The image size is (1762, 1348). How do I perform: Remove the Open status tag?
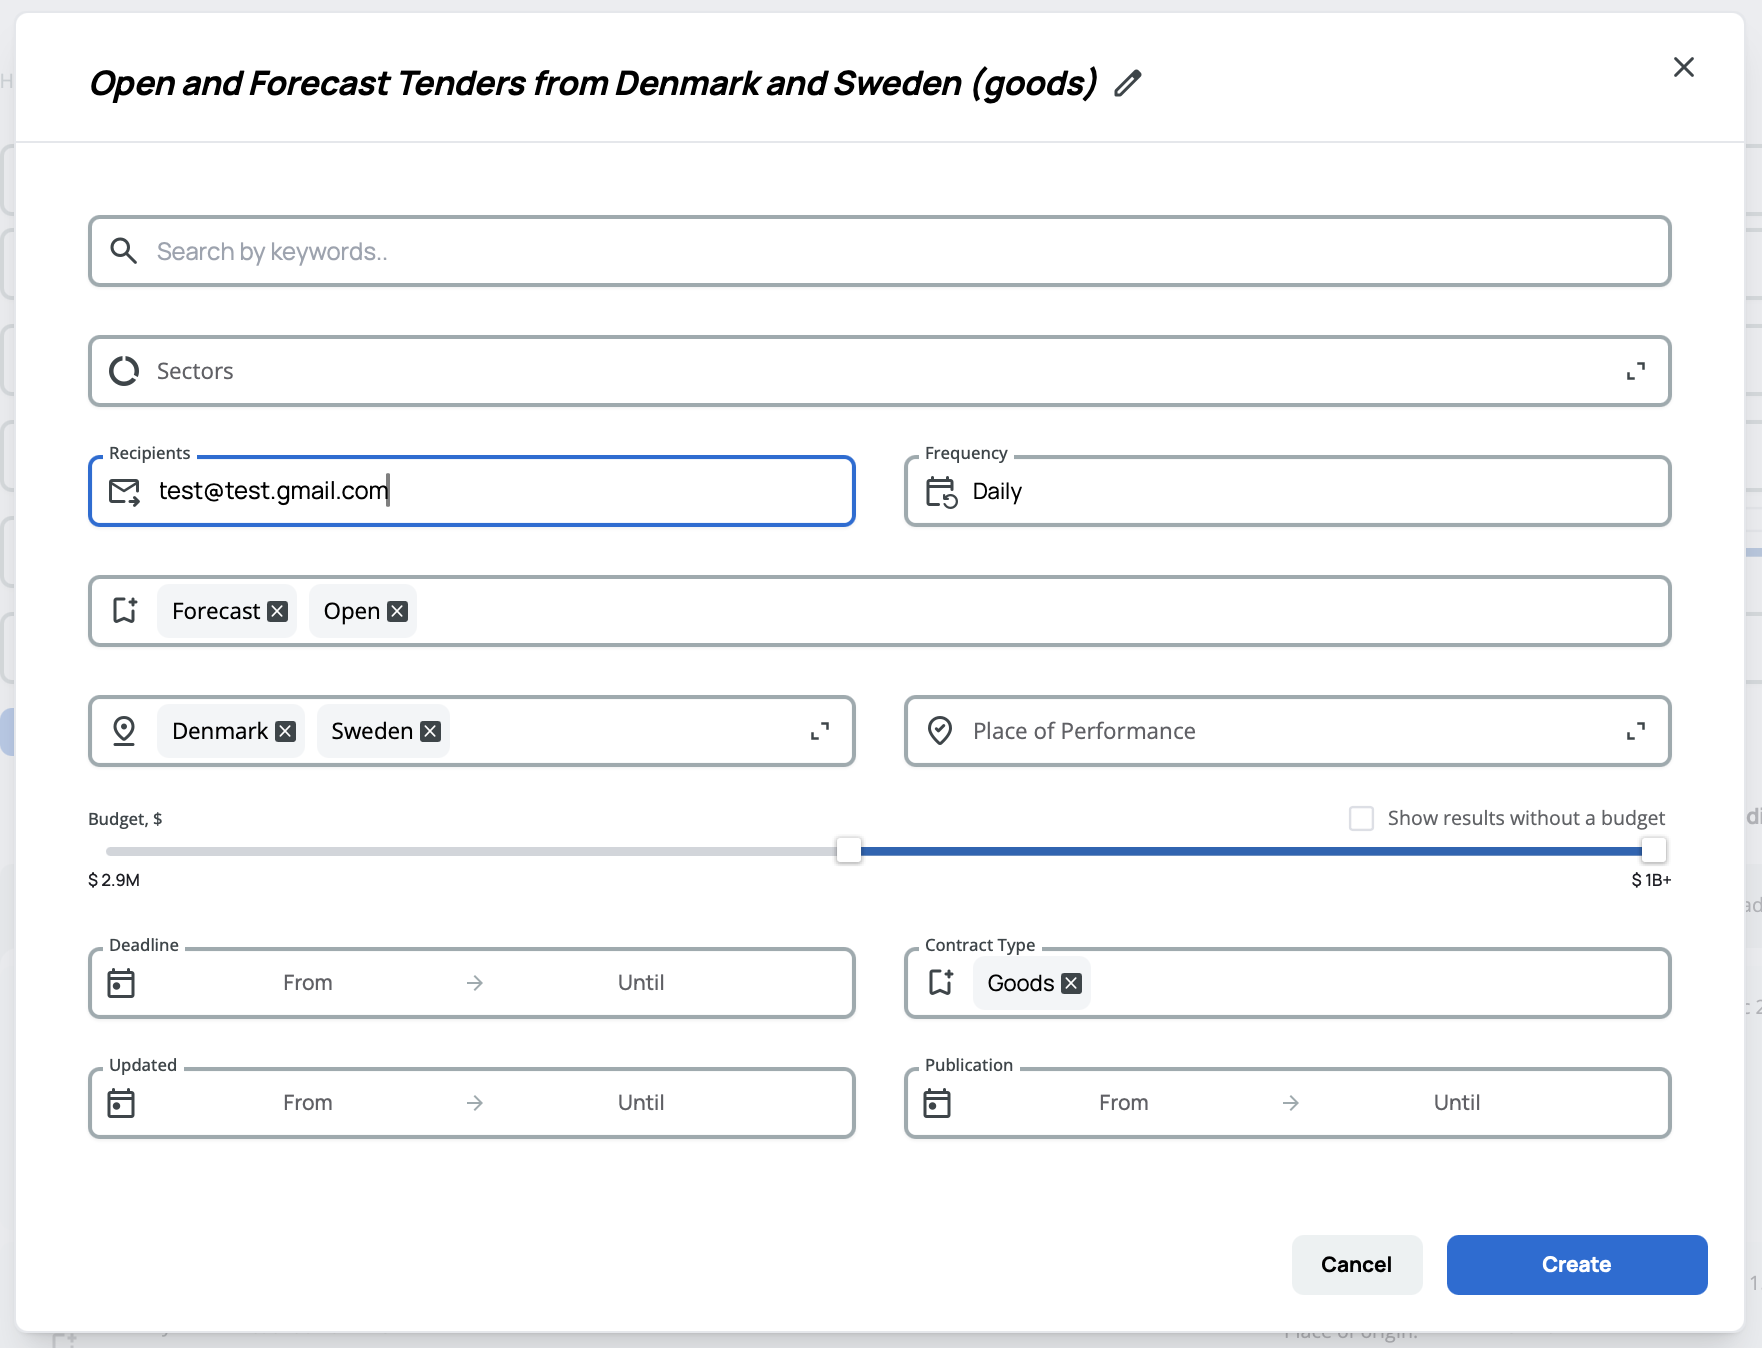point(397,611)
